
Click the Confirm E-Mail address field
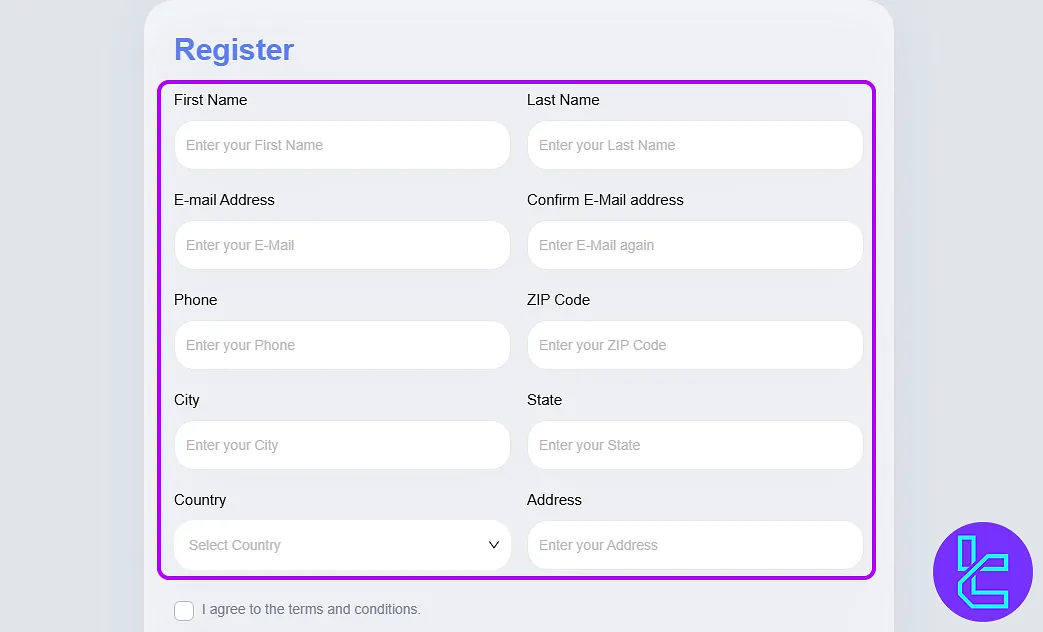click(695, 245)
